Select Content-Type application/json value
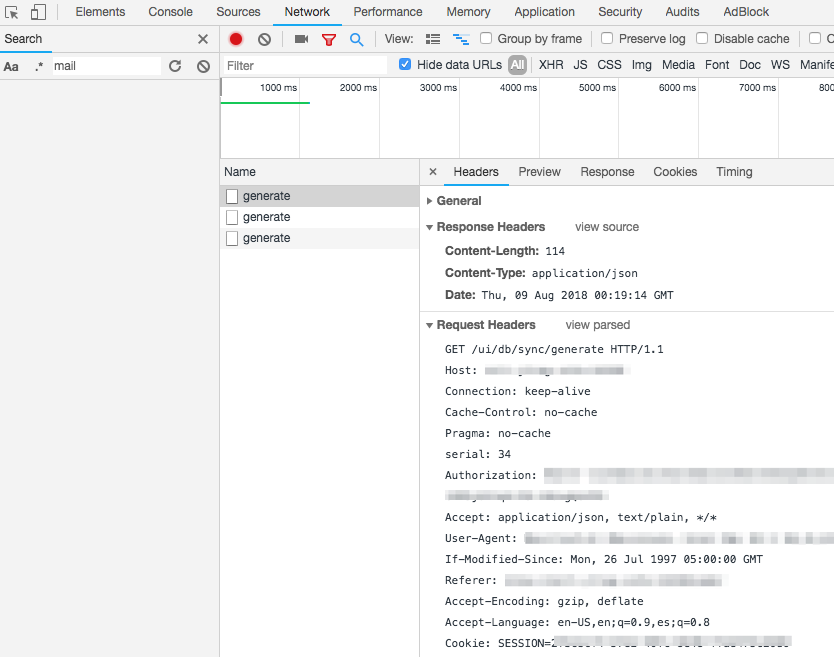Viewport: 834px width, 657px height. click(x=585, y=273)
